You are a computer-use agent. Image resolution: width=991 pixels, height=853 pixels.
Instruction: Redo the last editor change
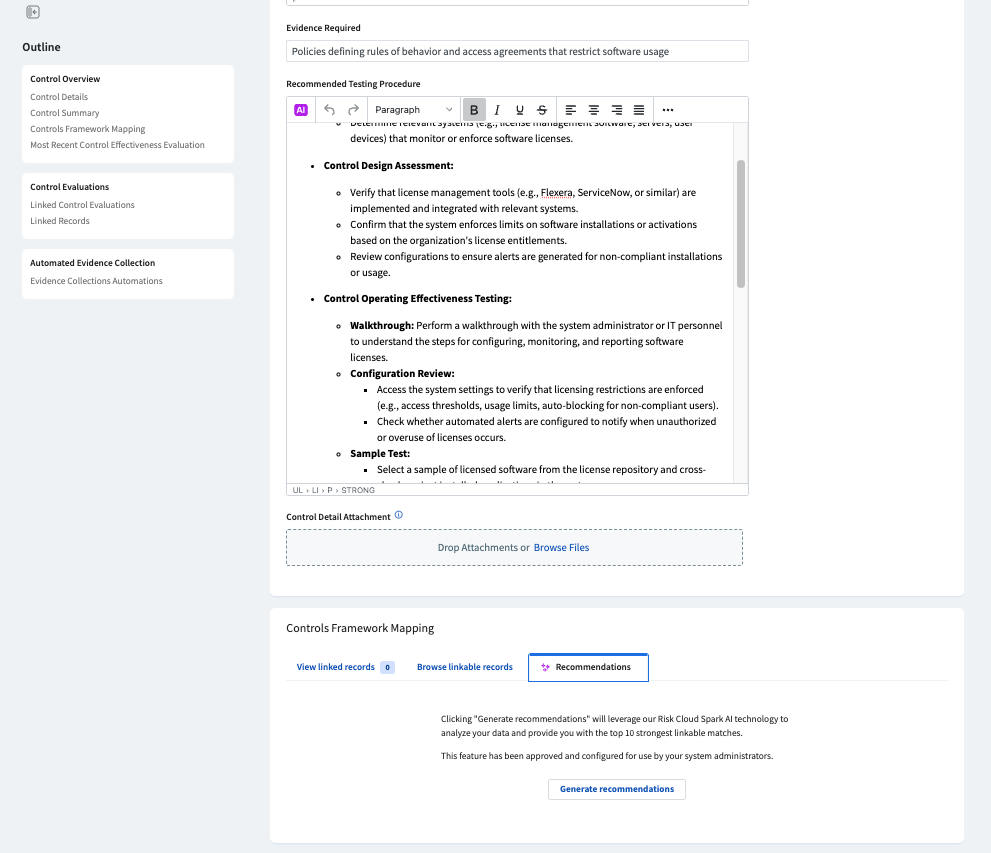tap(353, 110)
